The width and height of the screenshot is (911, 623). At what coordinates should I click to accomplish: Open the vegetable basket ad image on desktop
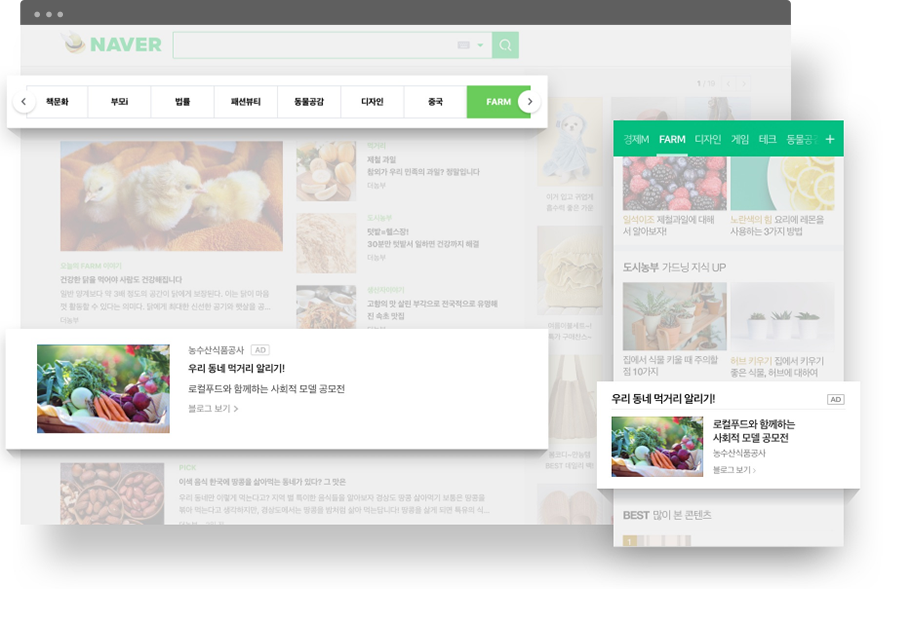click(x=103, y=389)
